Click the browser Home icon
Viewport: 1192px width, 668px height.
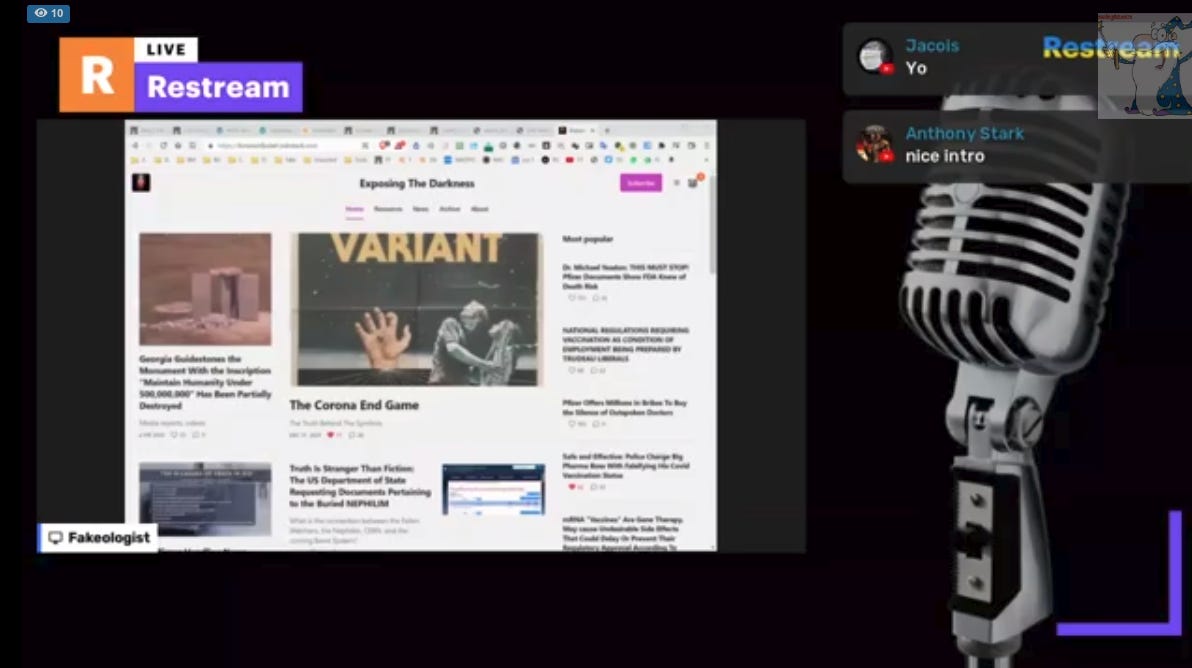178,145
